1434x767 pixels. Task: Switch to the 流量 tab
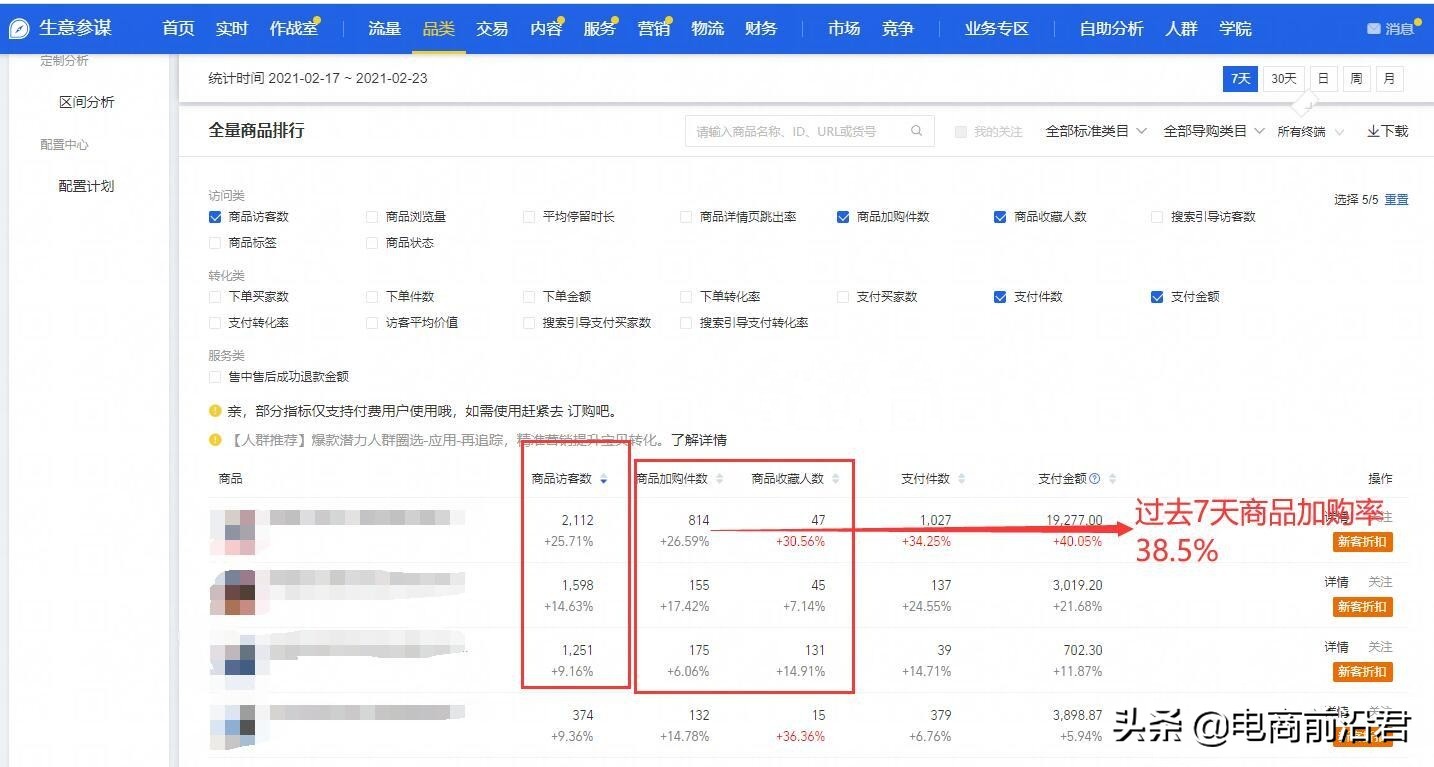tap(384, 29)
